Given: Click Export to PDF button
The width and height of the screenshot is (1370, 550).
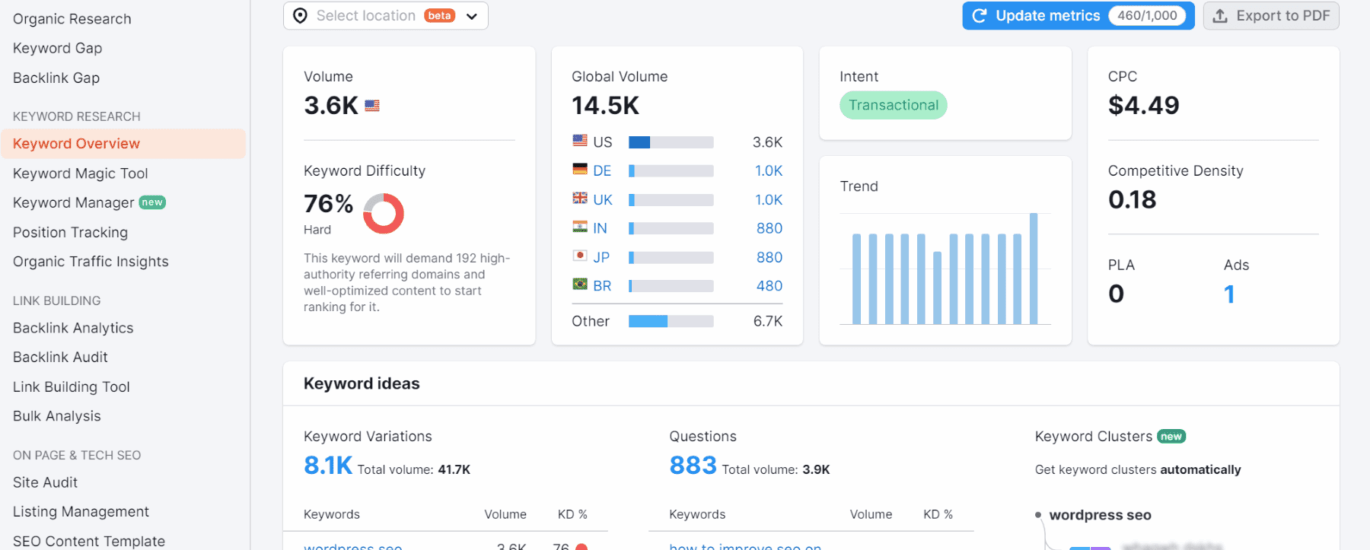Looking at the screenshot, I should [x=1271, y=16].
